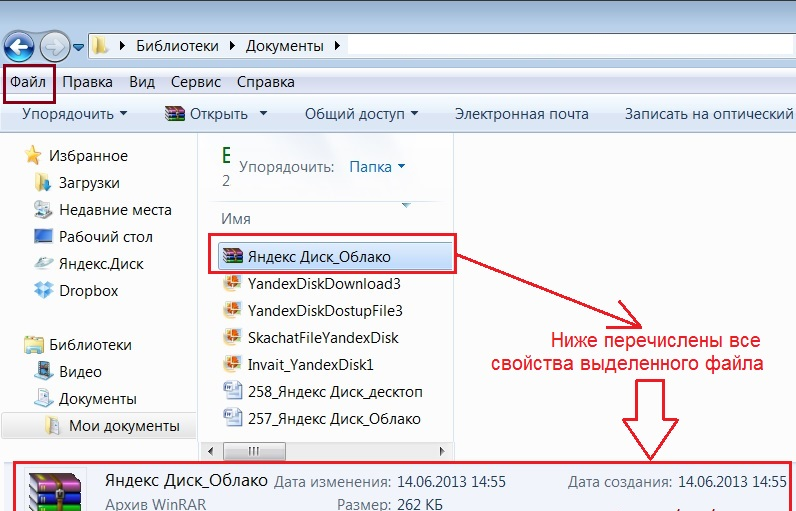This screenshot has width=796, height=511.
Task: Click the WinRAR thumbnail in details pane
Action: (54, 491)
